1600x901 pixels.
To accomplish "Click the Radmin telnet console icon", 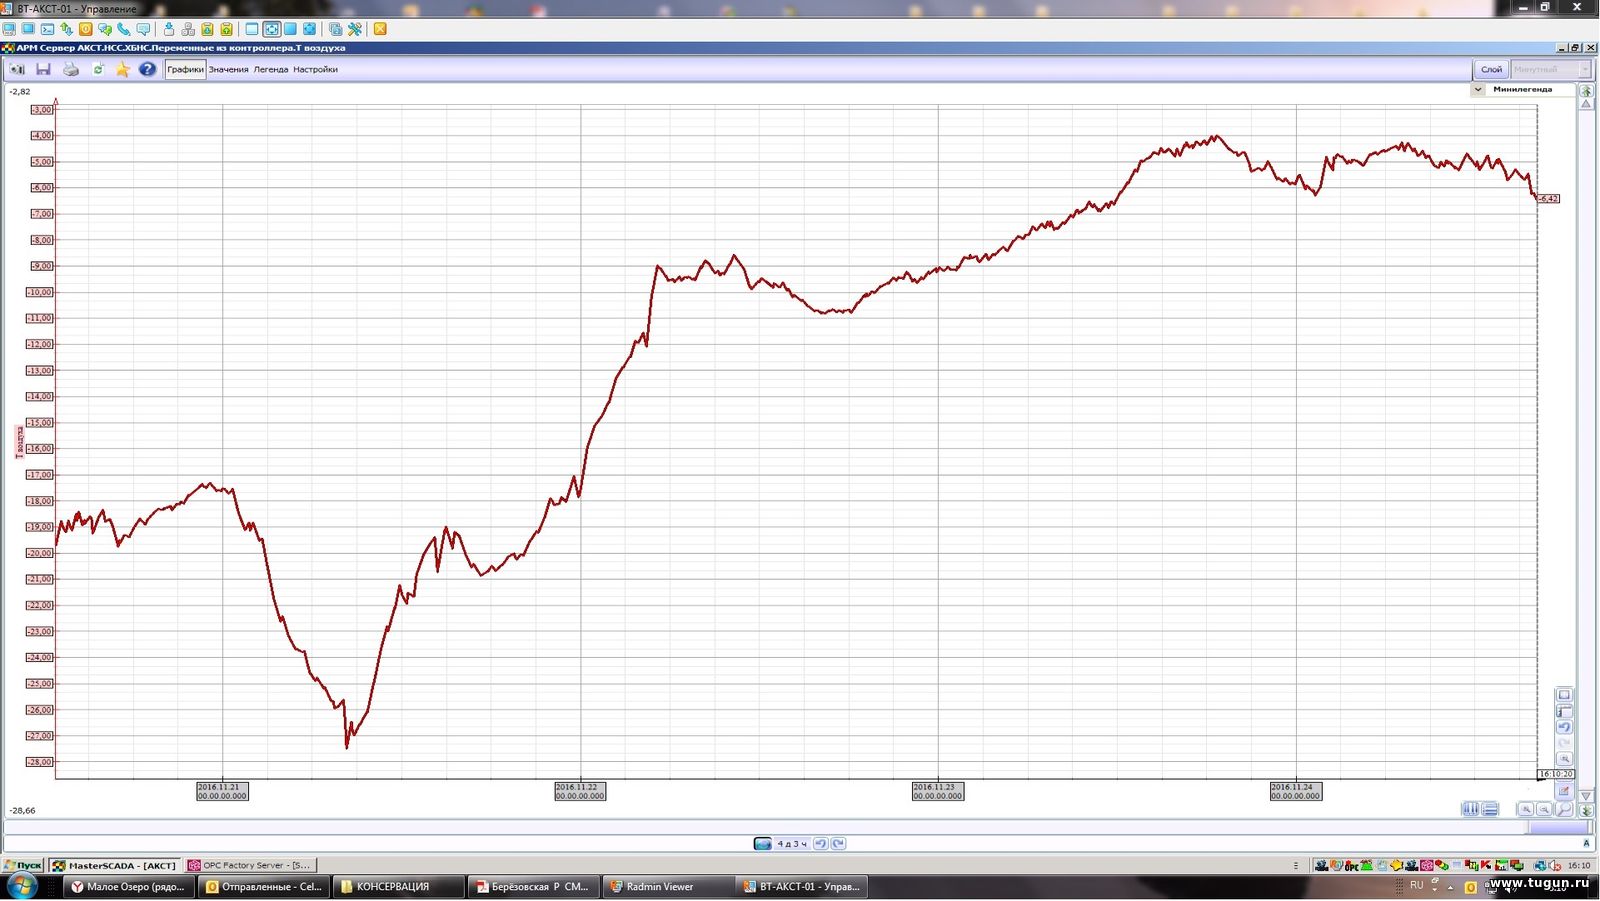I will pos(47,29).
